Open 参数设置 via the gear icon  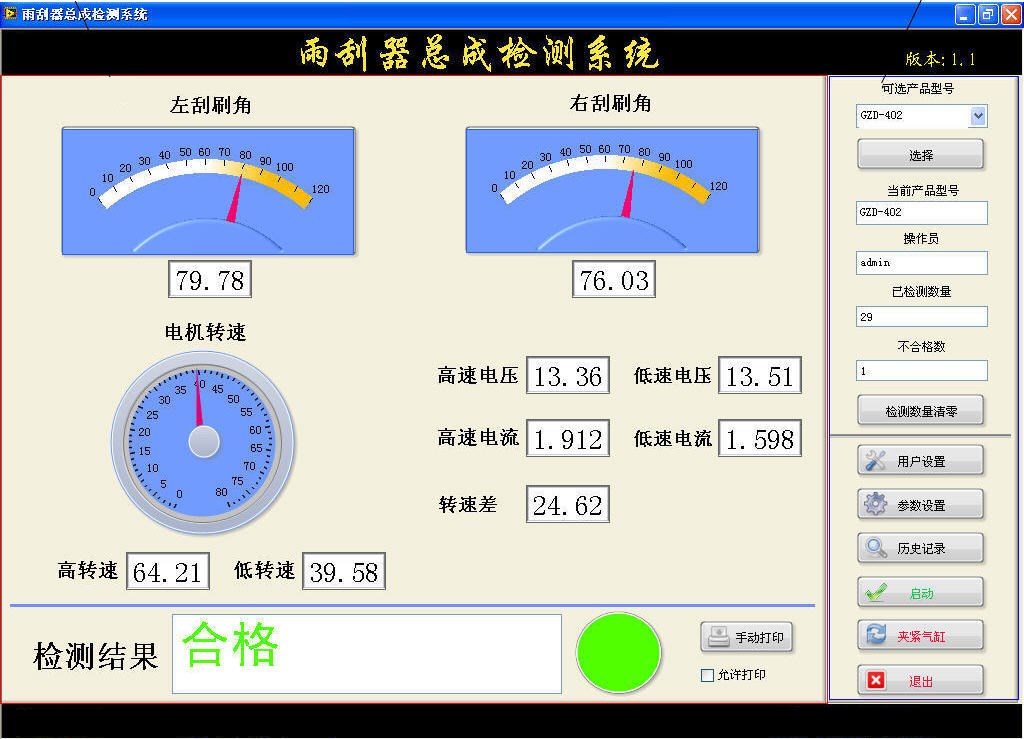tap(876, 505)
